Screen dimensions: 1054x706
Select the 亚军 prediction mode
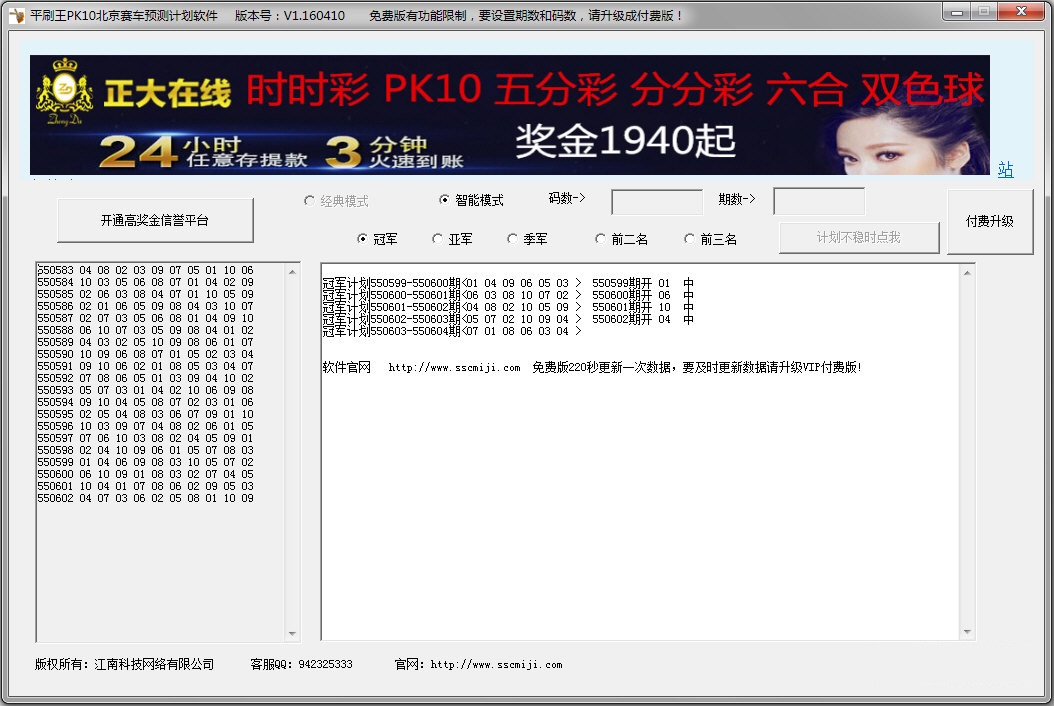(x=436, y=239)
